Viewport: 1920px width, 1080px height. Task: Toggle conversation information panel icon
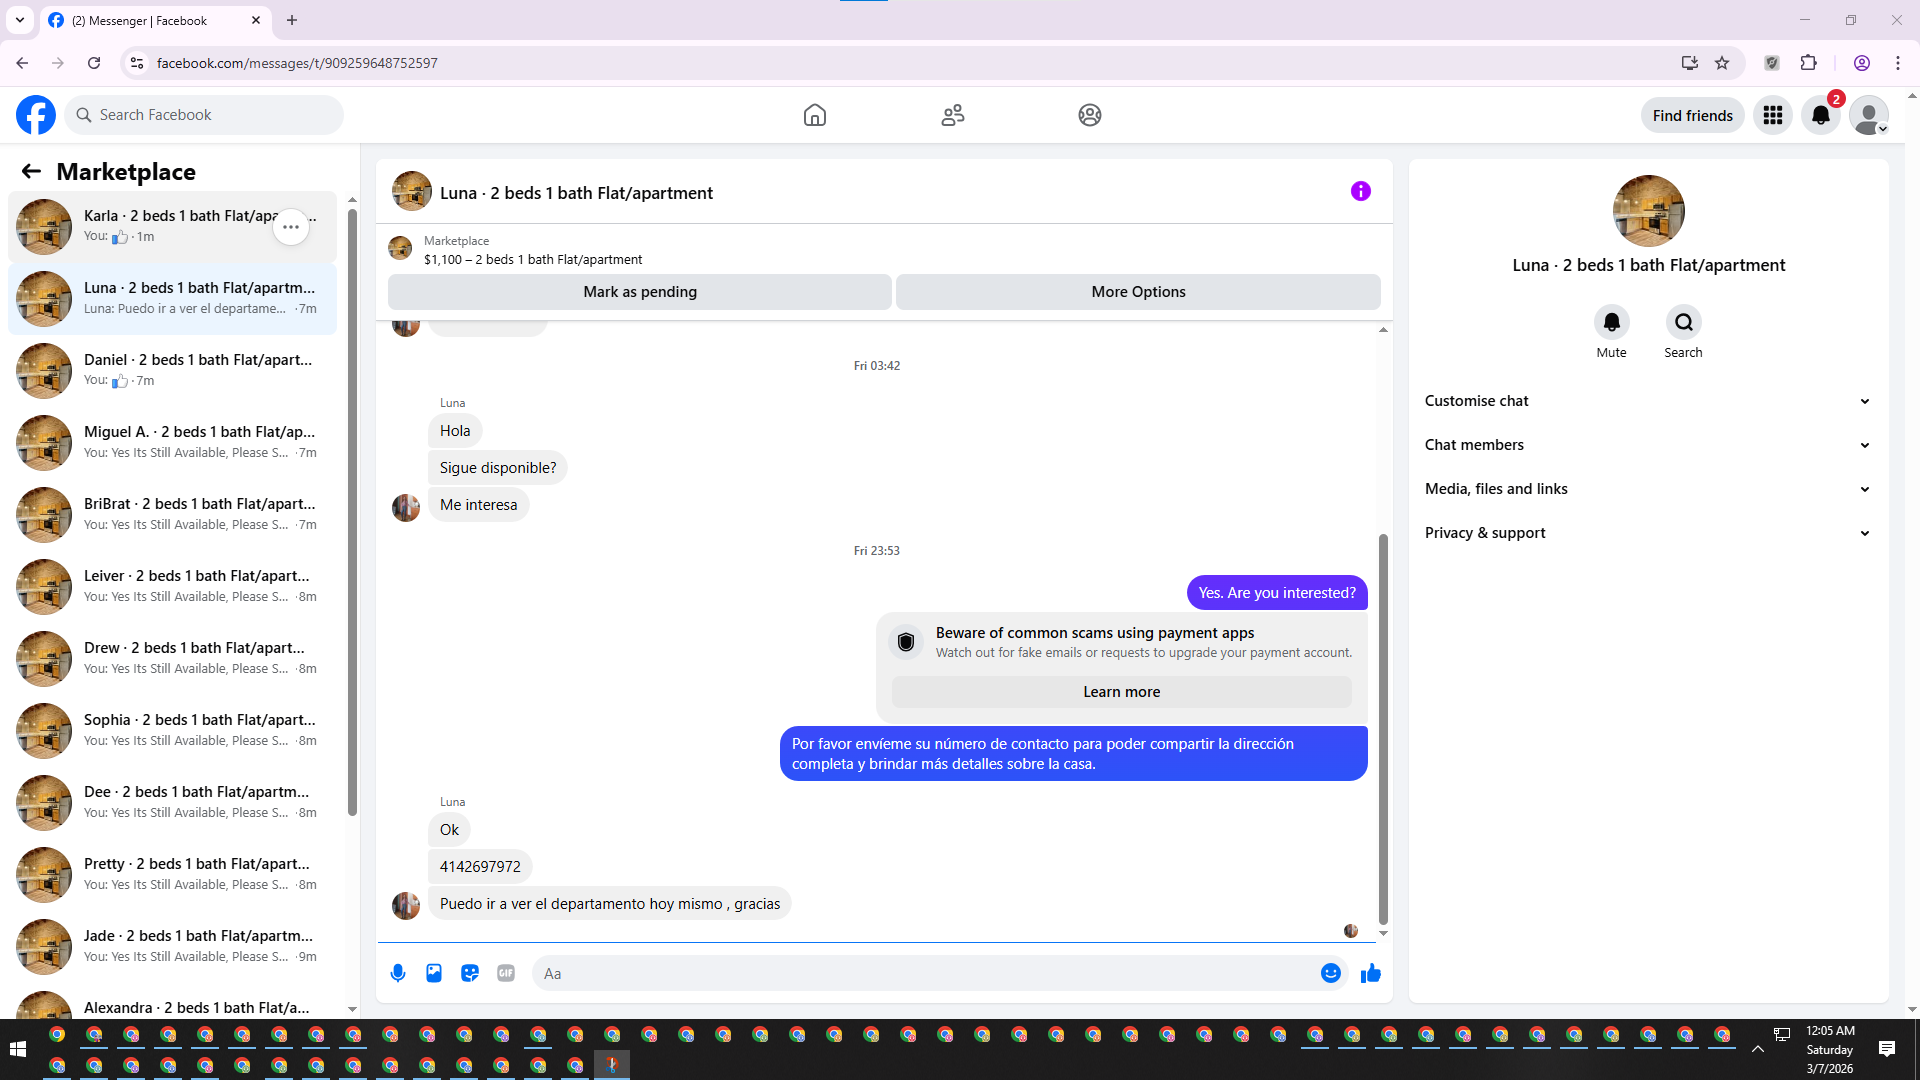pyautogui.click(x=1360, y=191)
